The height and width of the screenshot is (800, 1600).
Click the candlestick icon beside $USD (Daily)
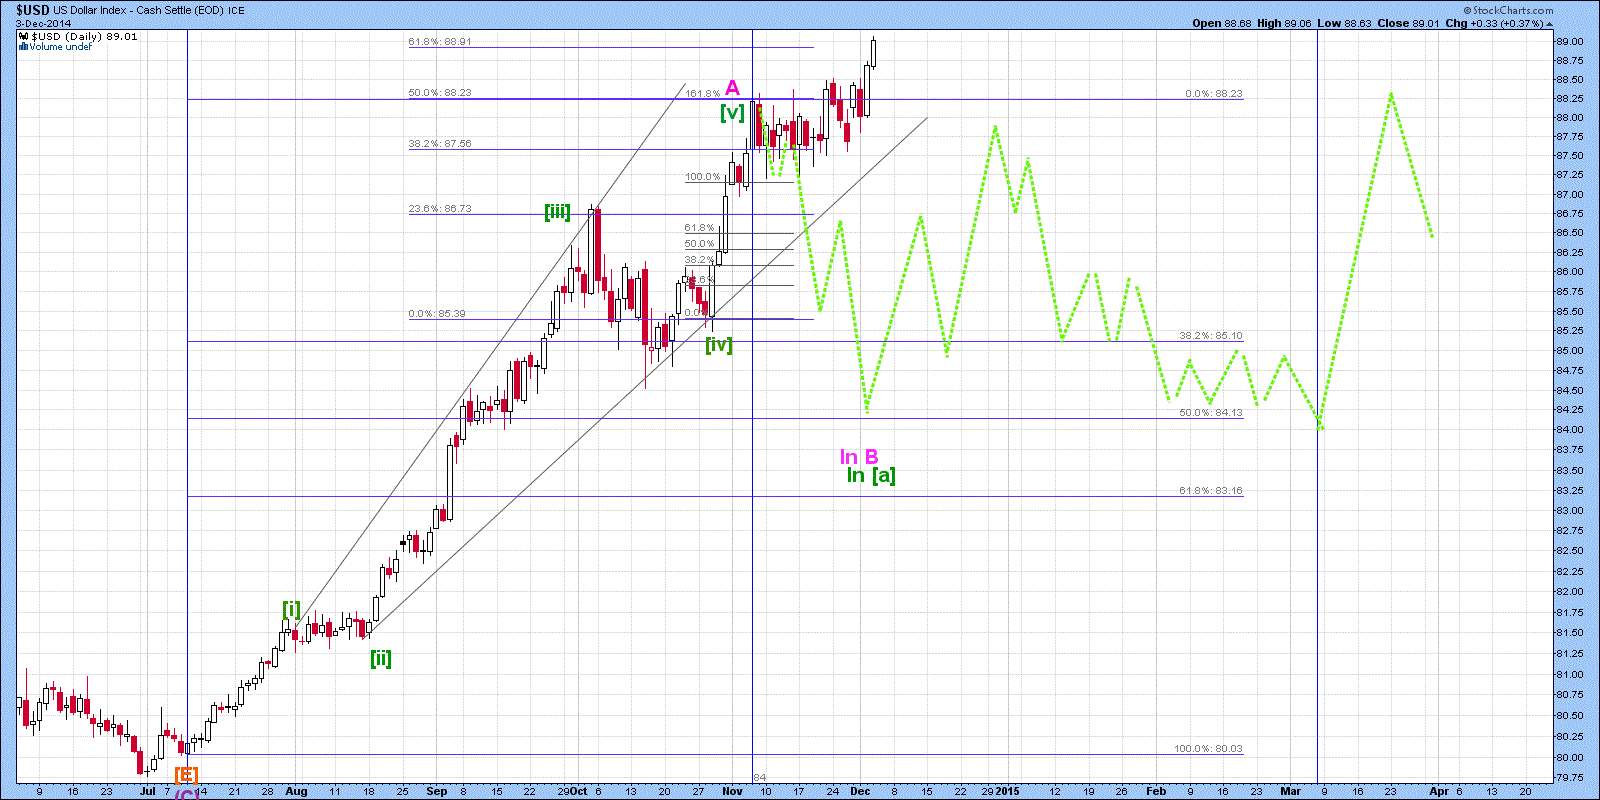click(24, 36)
